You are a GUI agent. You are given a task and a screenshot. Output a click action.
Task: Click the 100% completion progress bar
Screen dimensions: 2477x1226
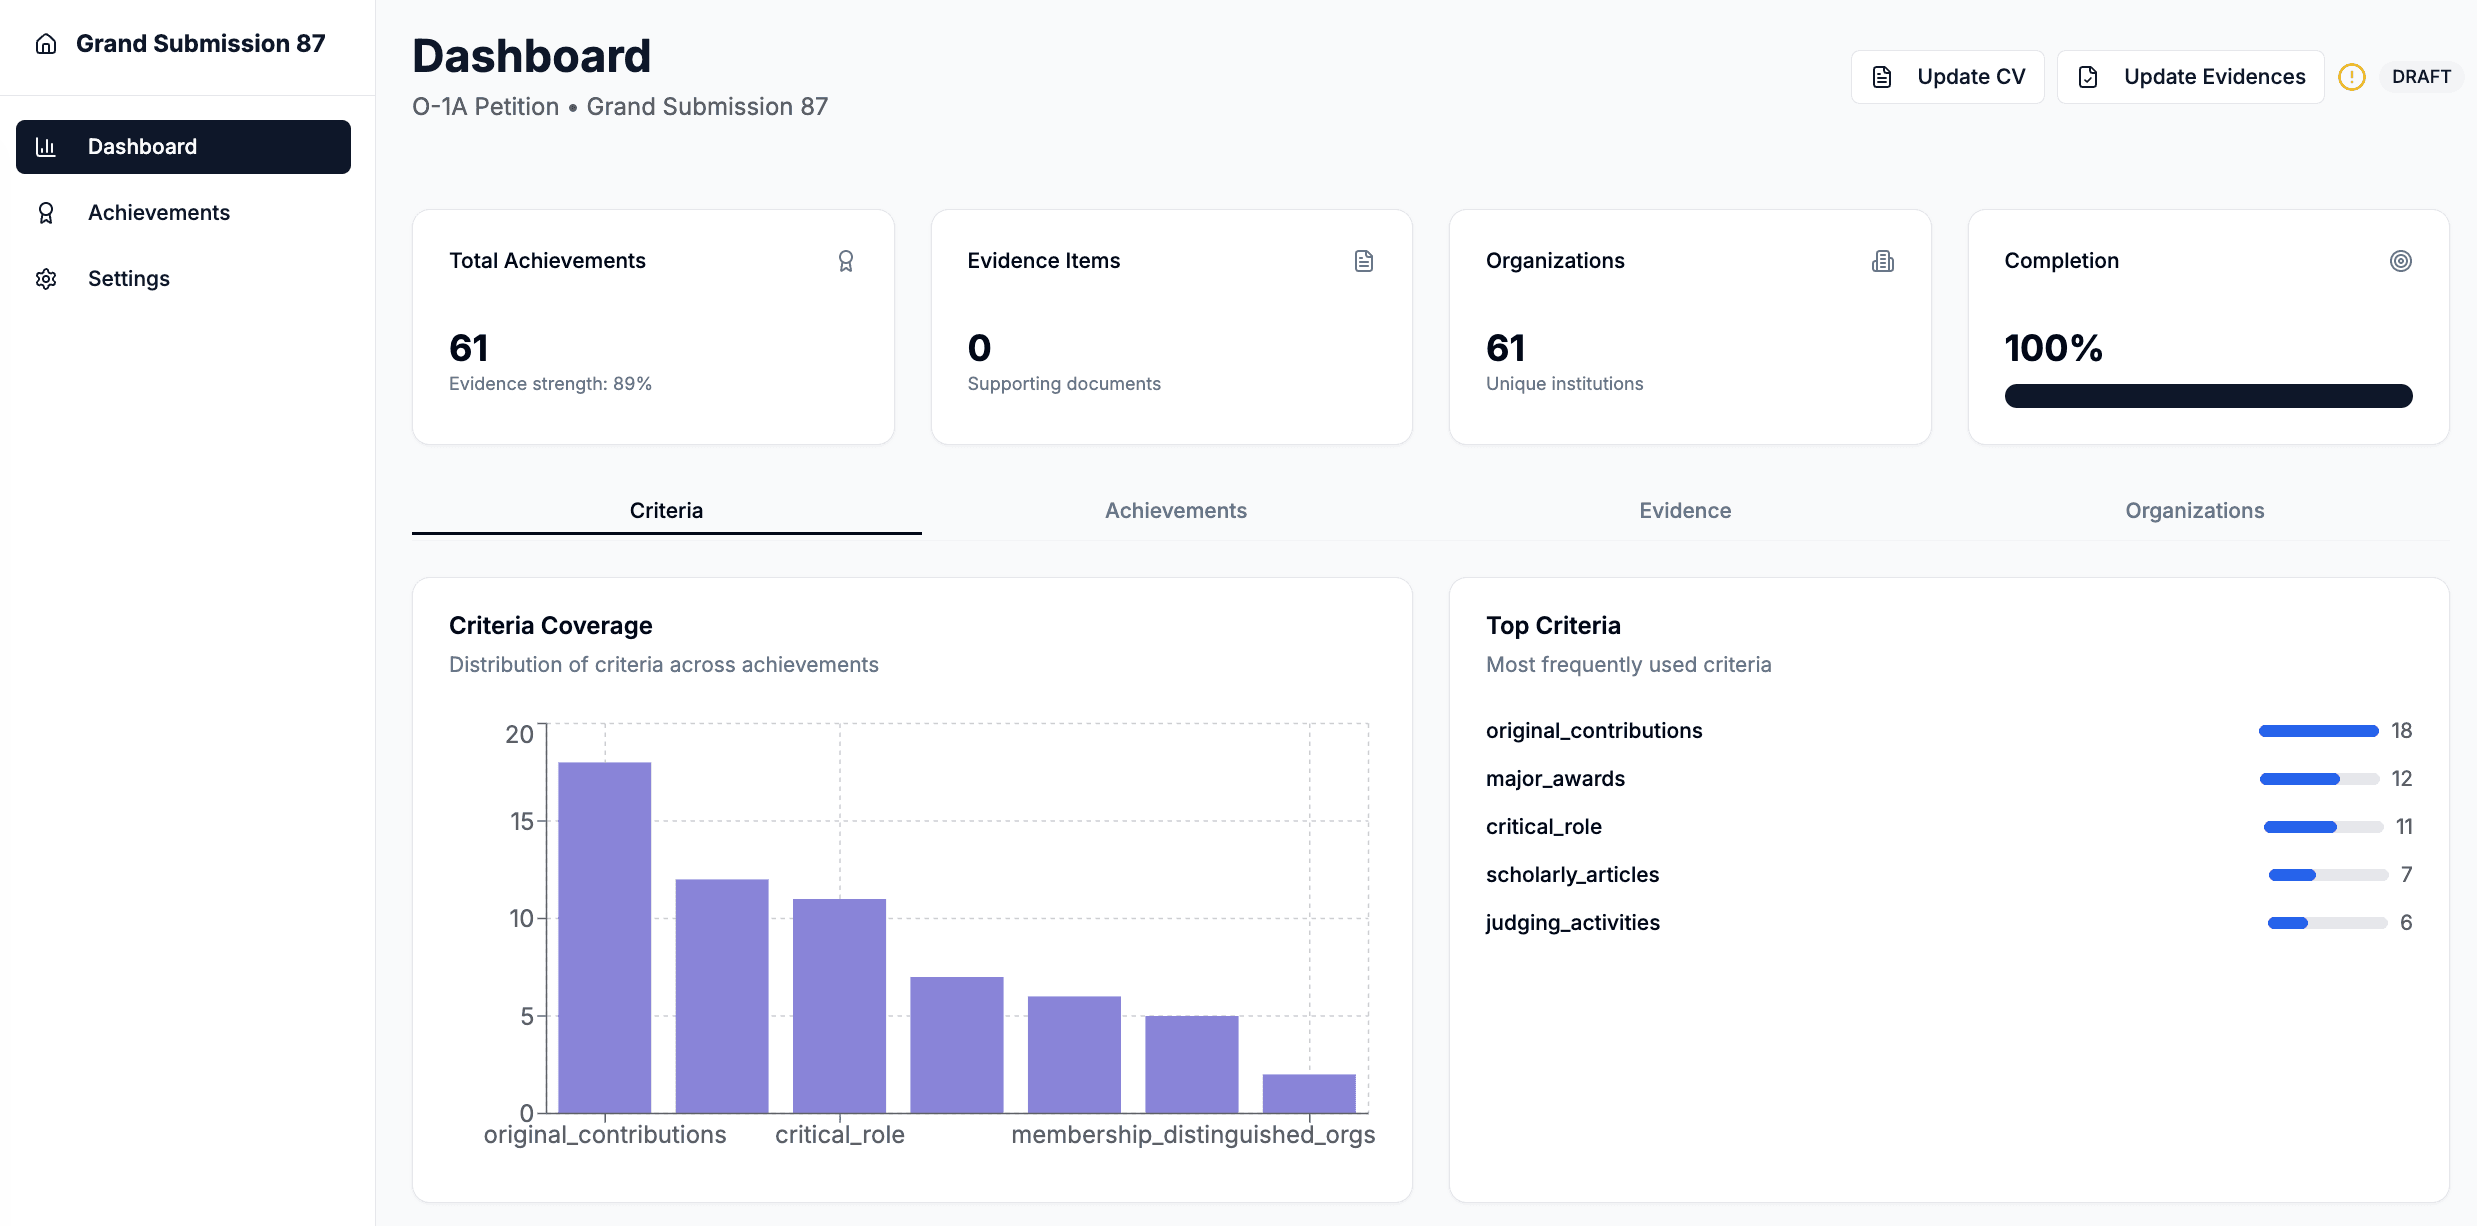2208,396
